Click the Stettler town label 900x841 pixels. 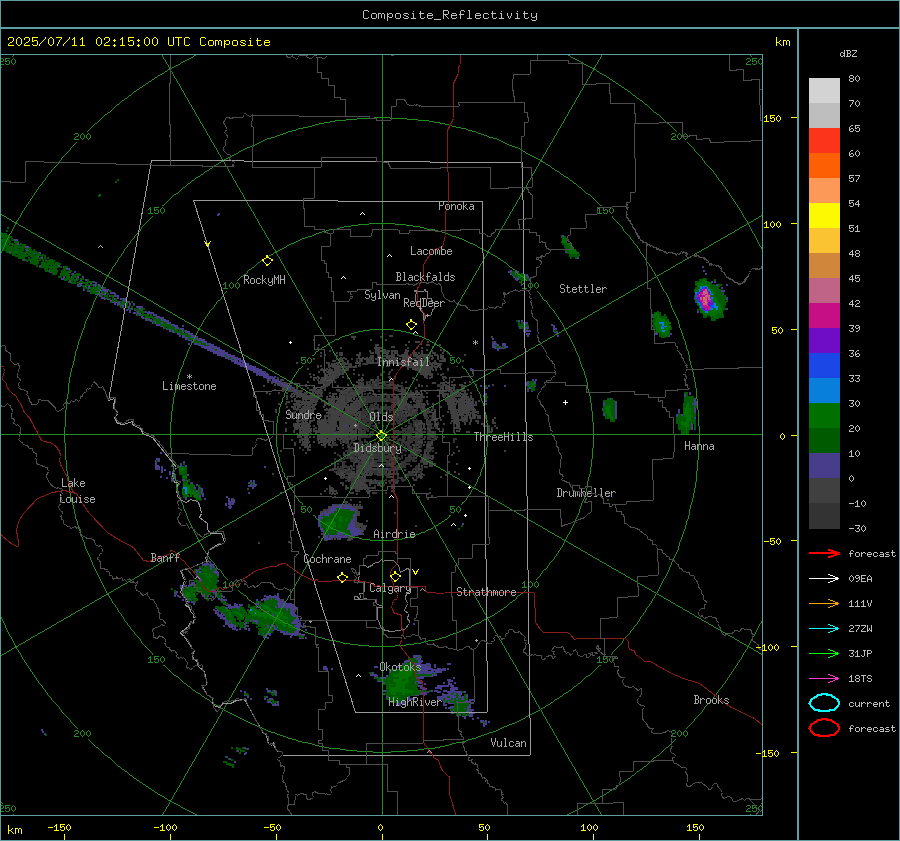pos(583,289)
